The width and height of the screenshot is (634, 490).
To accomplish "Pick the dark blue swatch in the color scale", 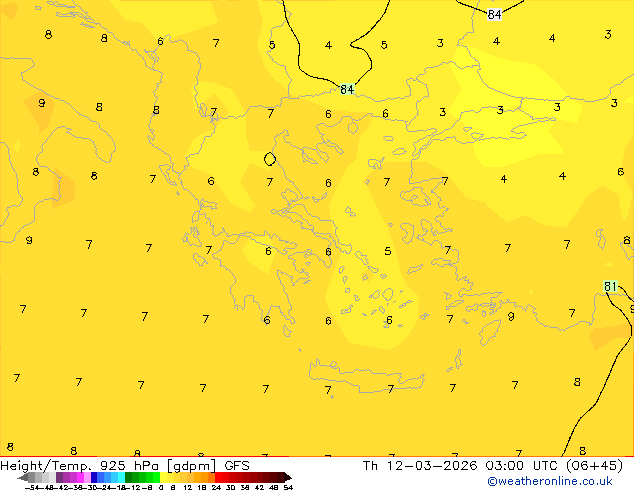I will tap(94, 477).
